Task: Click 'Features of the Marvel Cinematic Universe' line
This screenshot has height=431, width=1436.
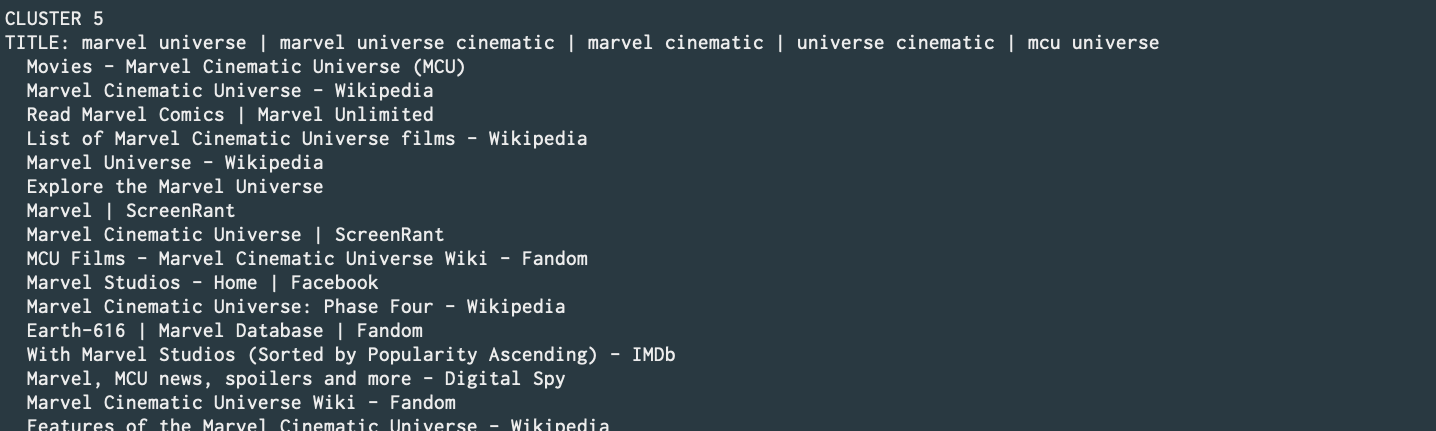Action: pos(318,425)
